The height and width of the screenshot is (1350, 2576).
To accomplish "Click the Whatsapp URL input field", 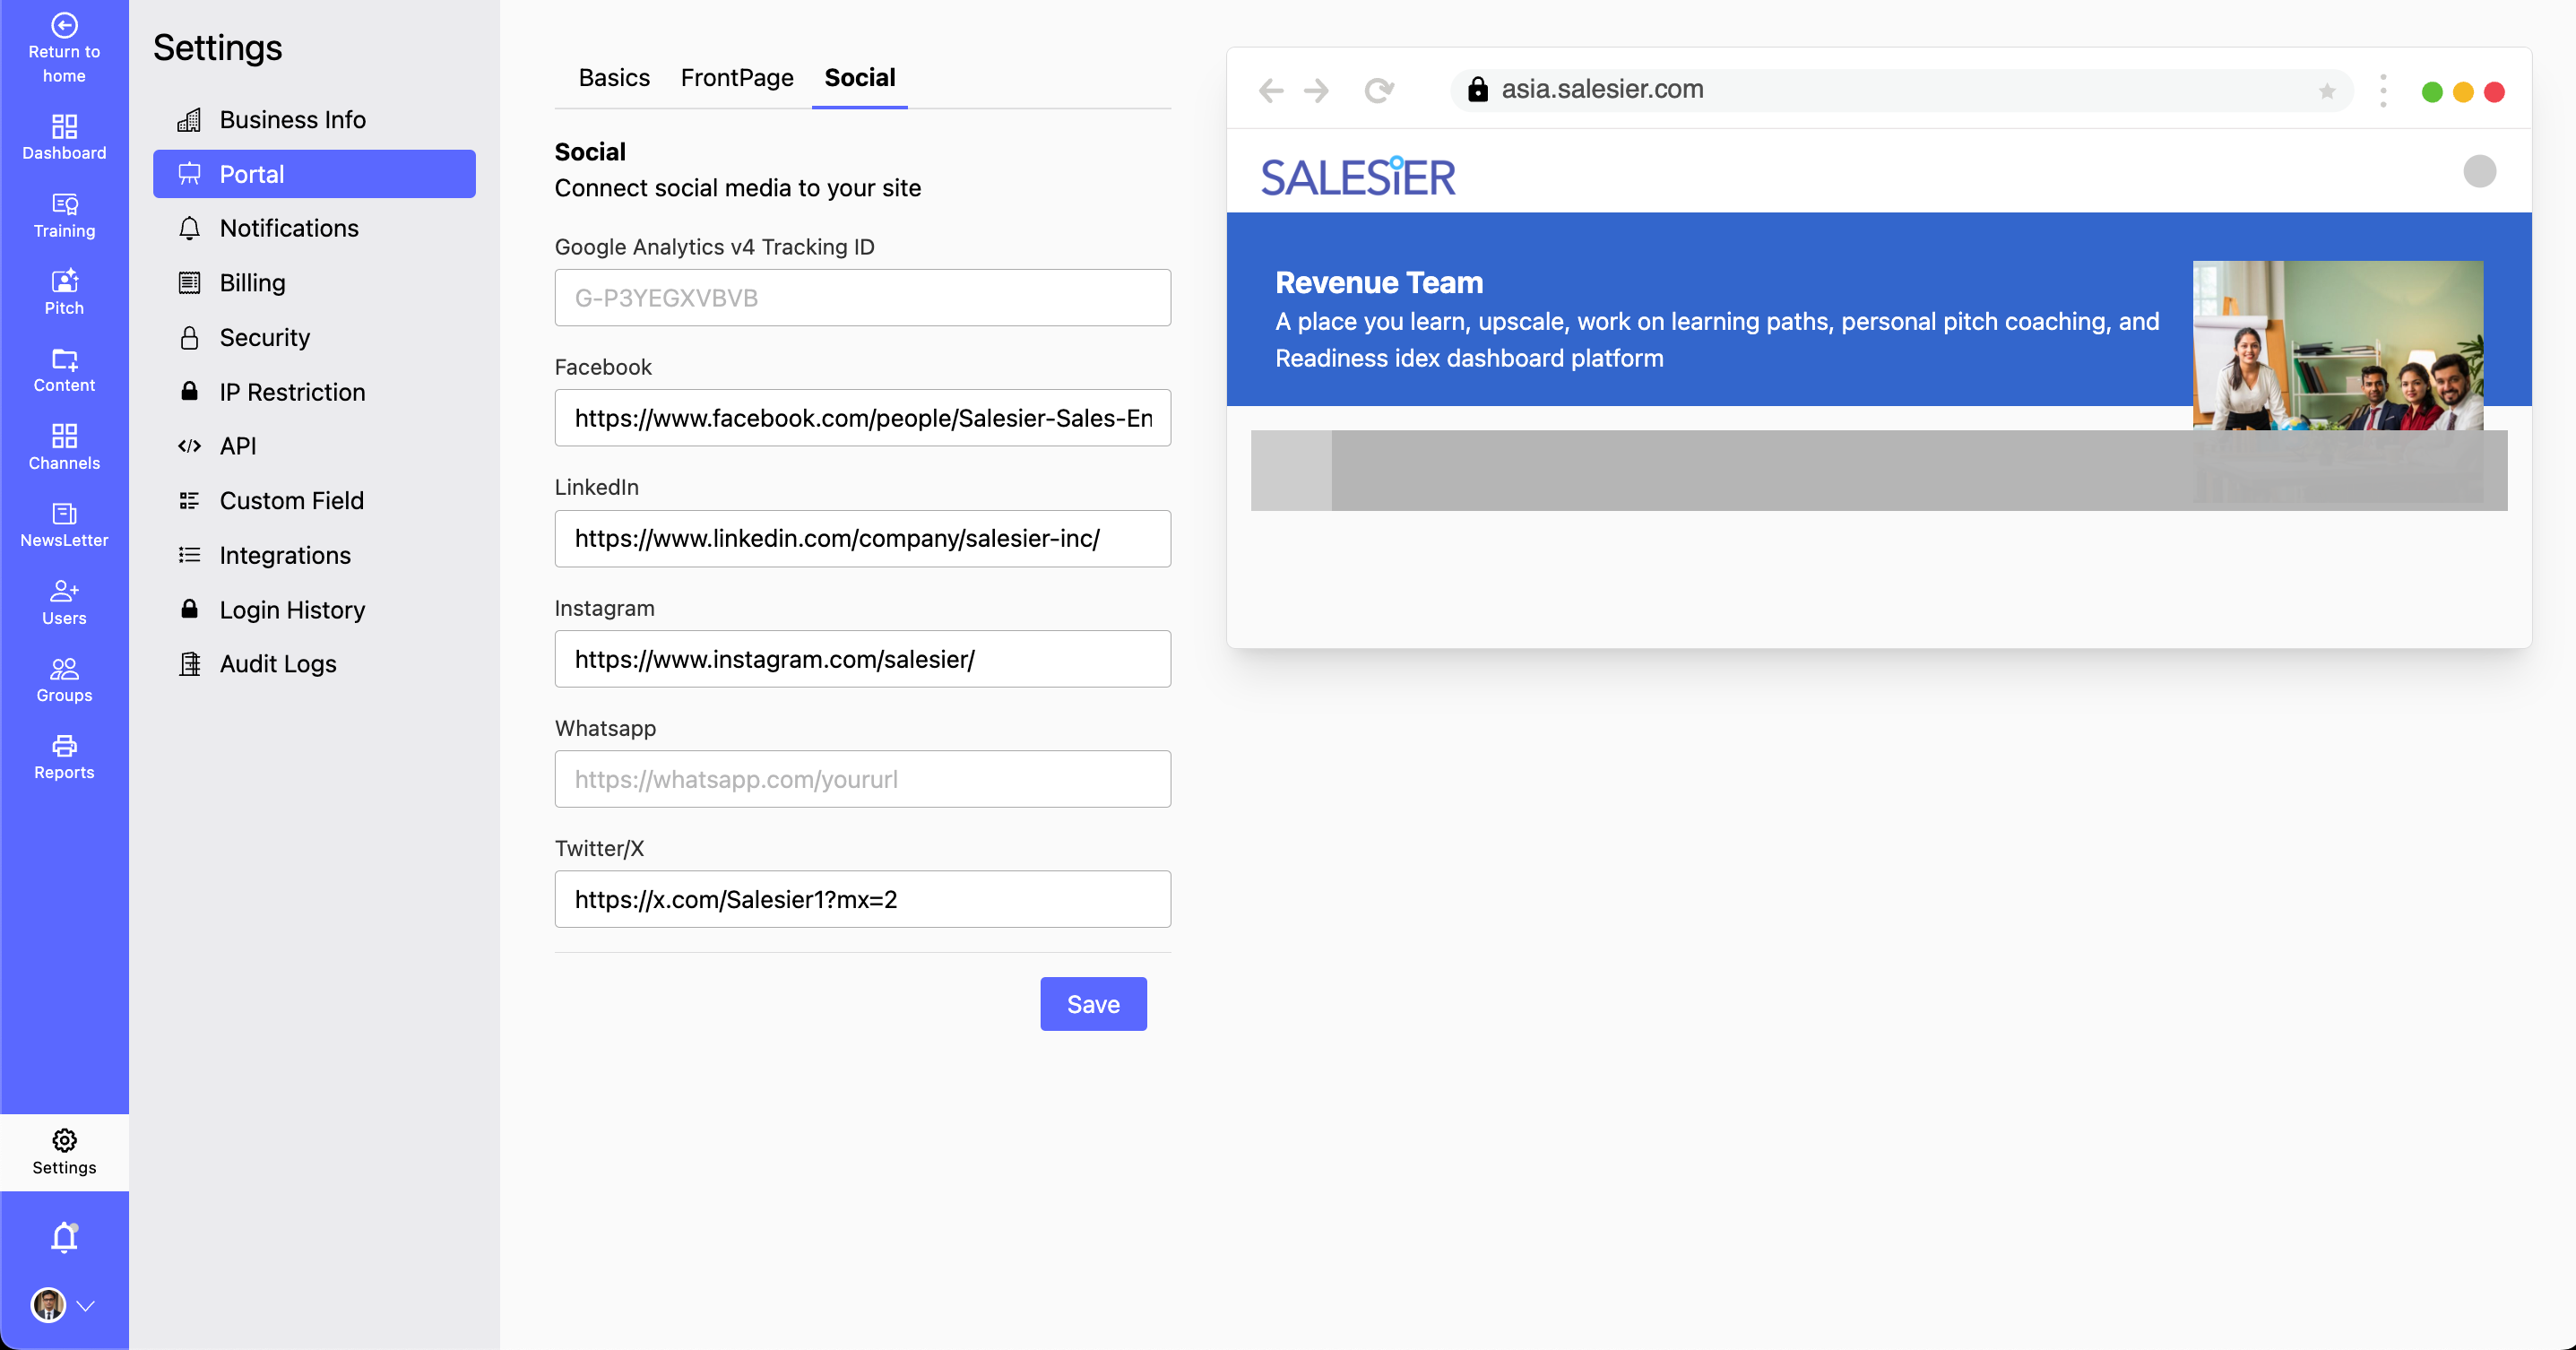I will (x=862, y=779).
